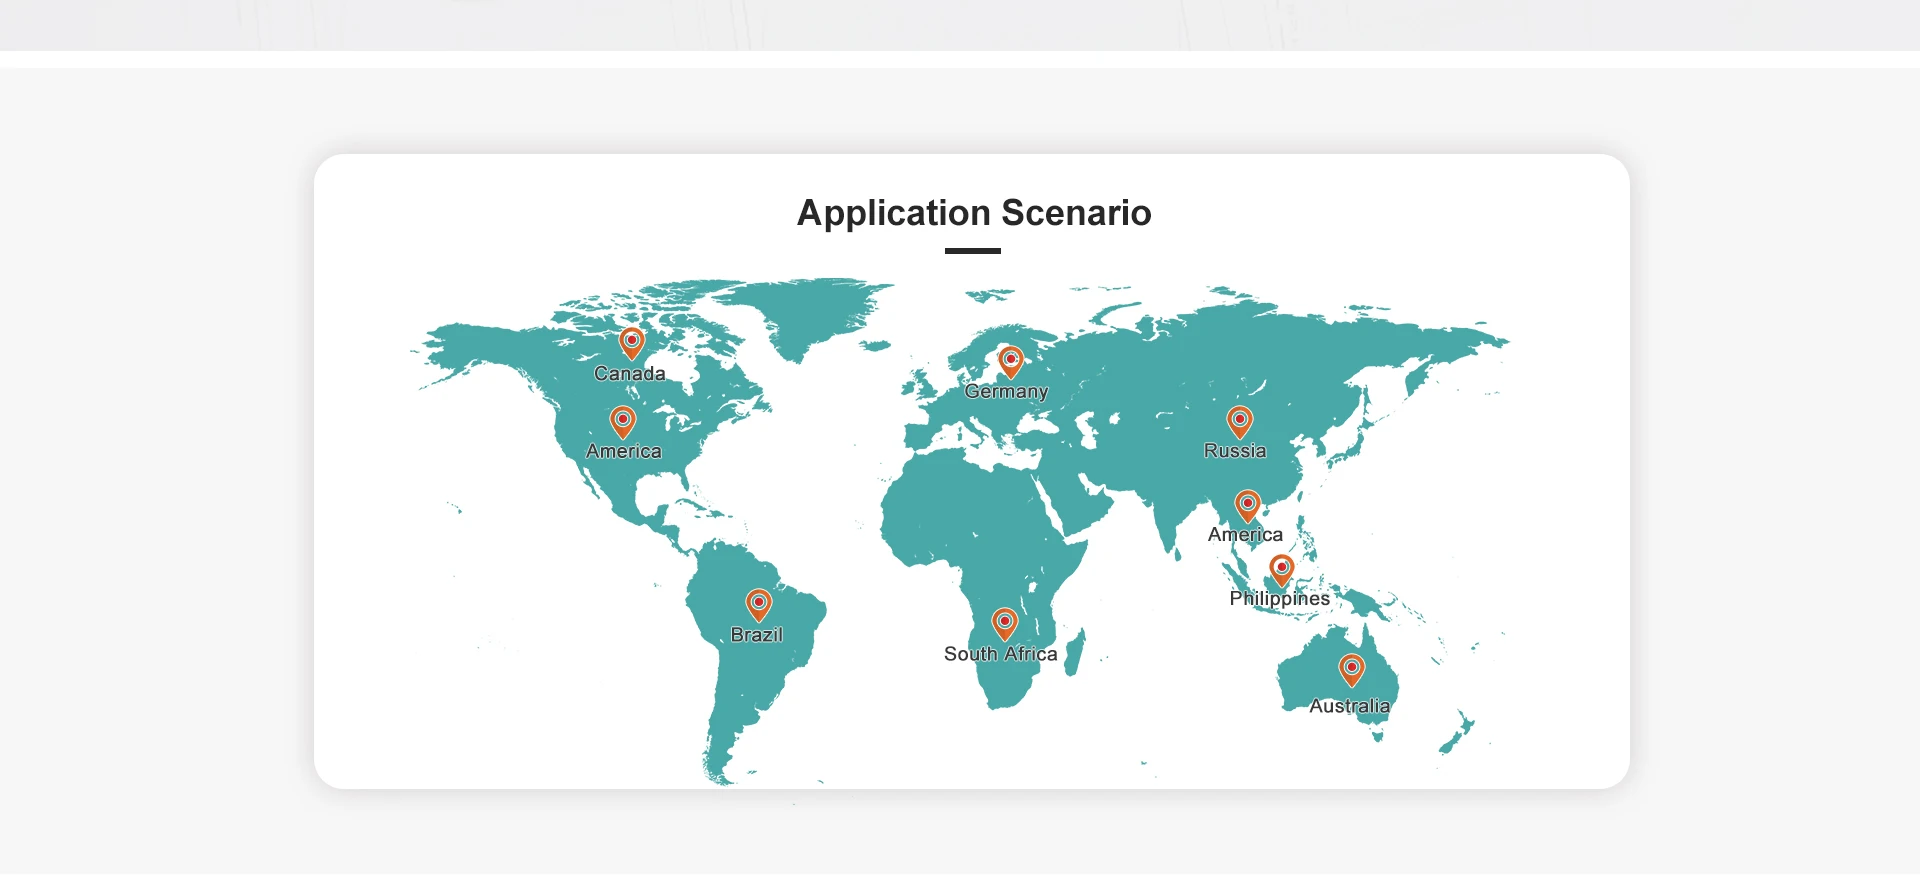
Task: Select the Brazil text label
Action: (x=757, y=635)
